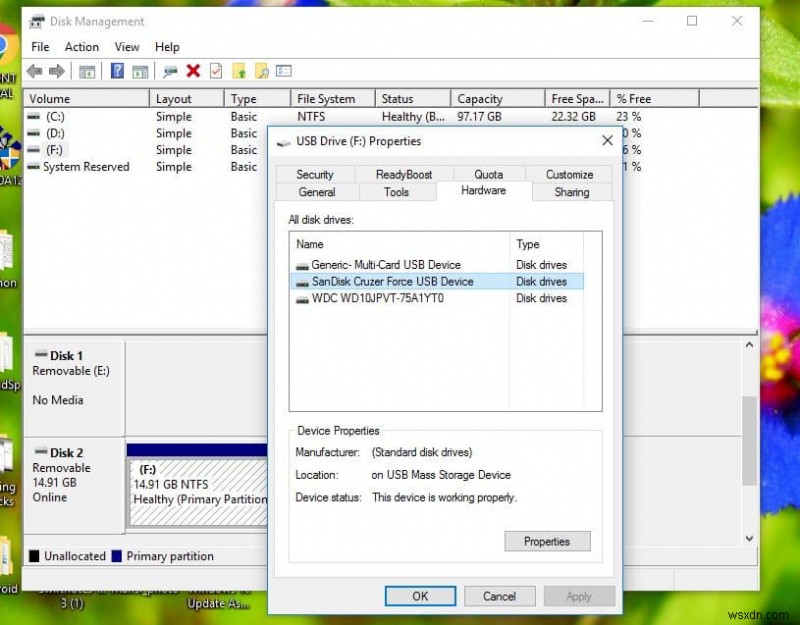
Task: Click the back arrow toolbar icon
Action: tap(33, 71)
